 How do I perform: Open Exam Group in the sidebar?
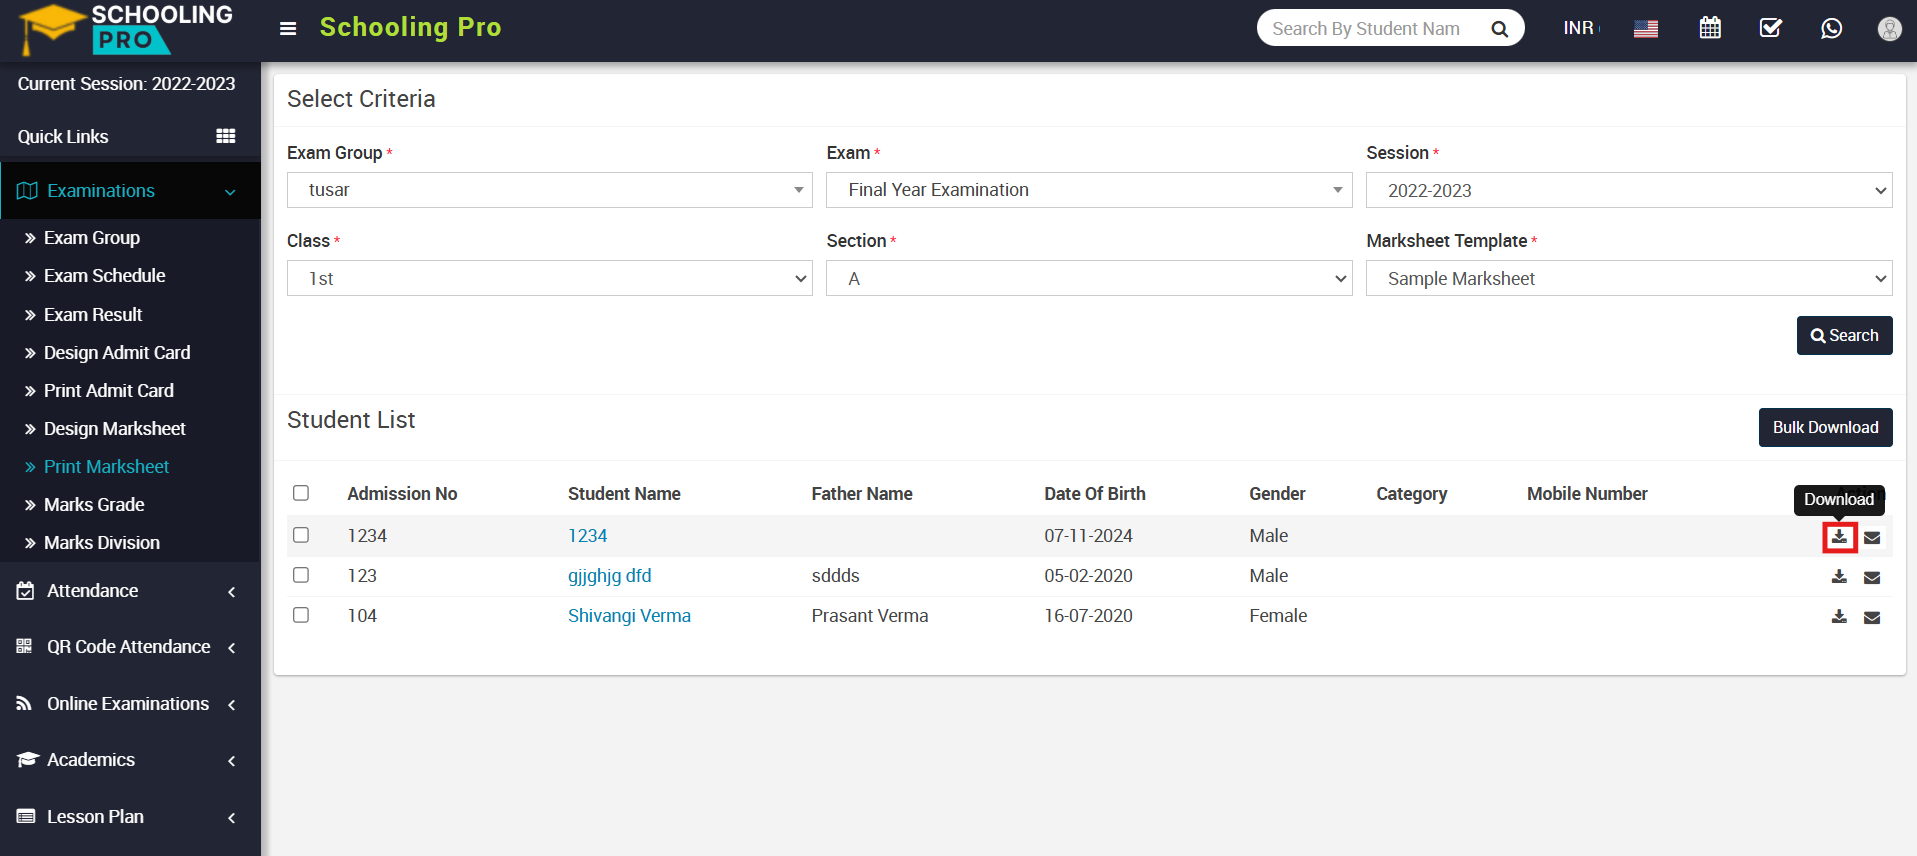[92, 238]
